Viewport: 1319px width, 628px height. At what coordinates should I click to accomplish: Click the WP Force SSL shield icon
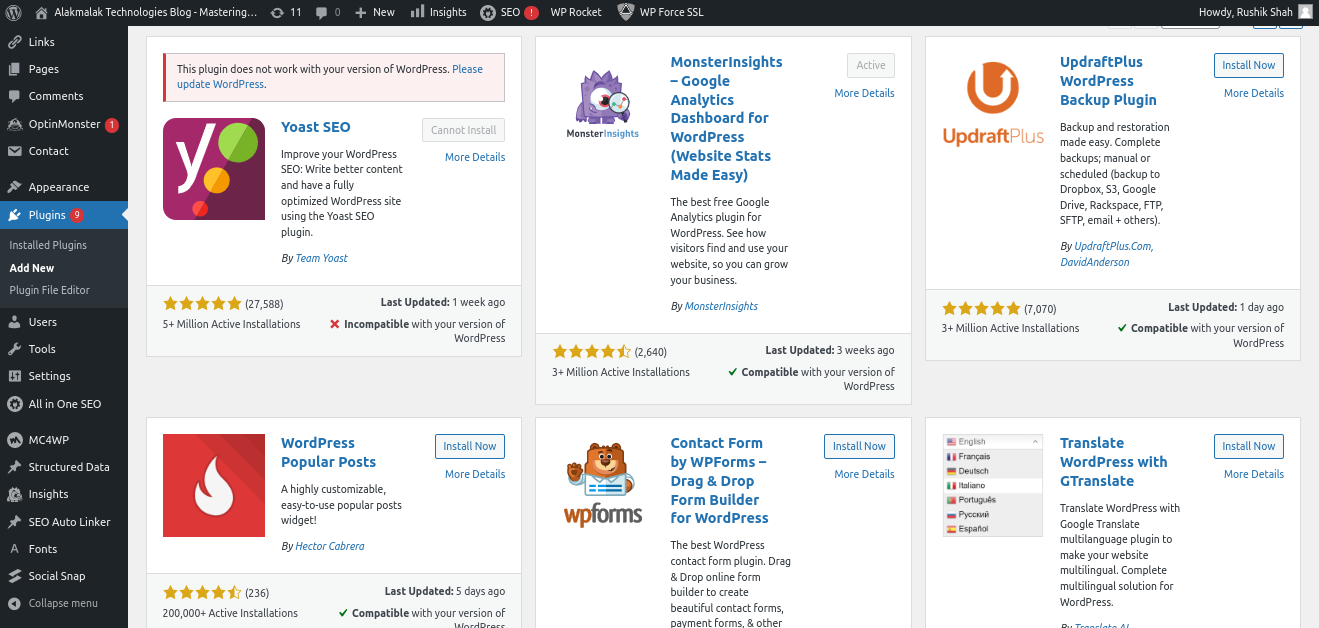pos(625,12)
